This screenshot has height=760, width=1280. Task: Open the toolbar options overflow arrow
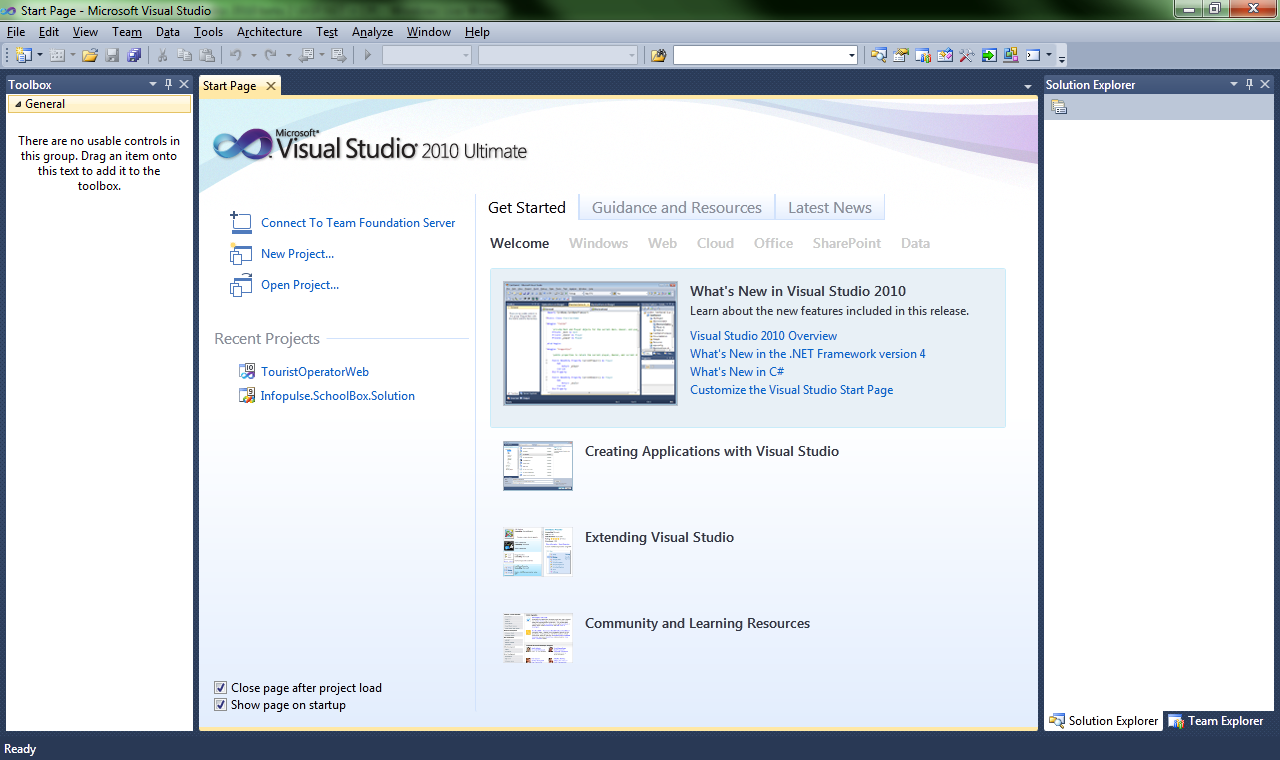1062,58
